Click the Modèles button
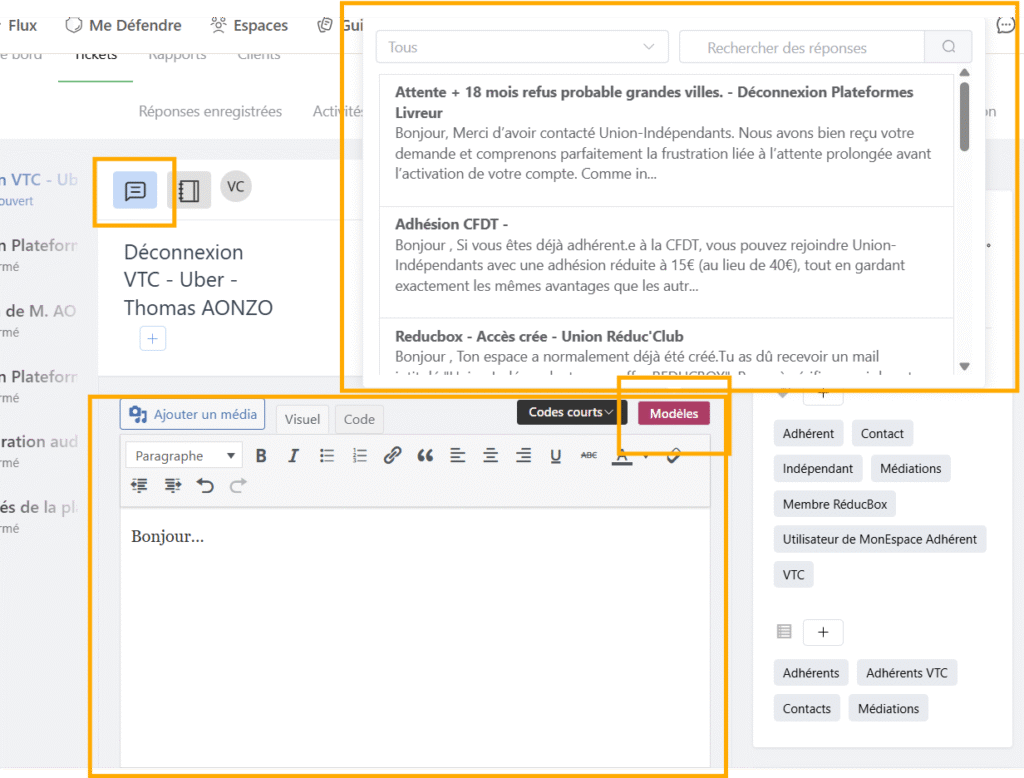 674,413
